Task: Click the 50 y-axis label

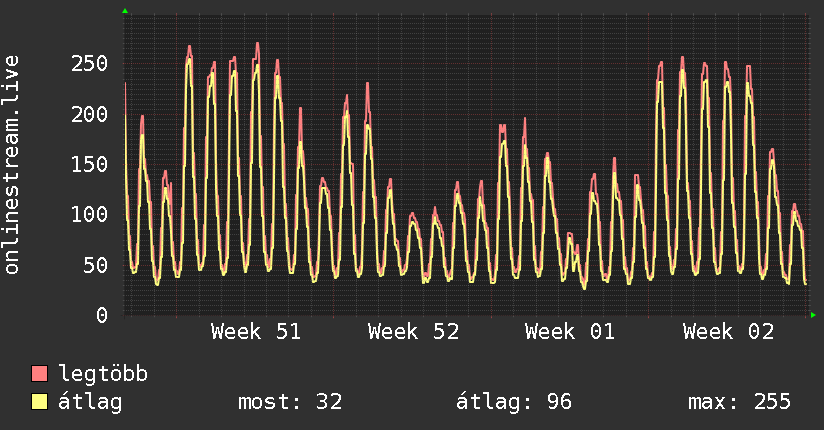Action: pos(96,265)
